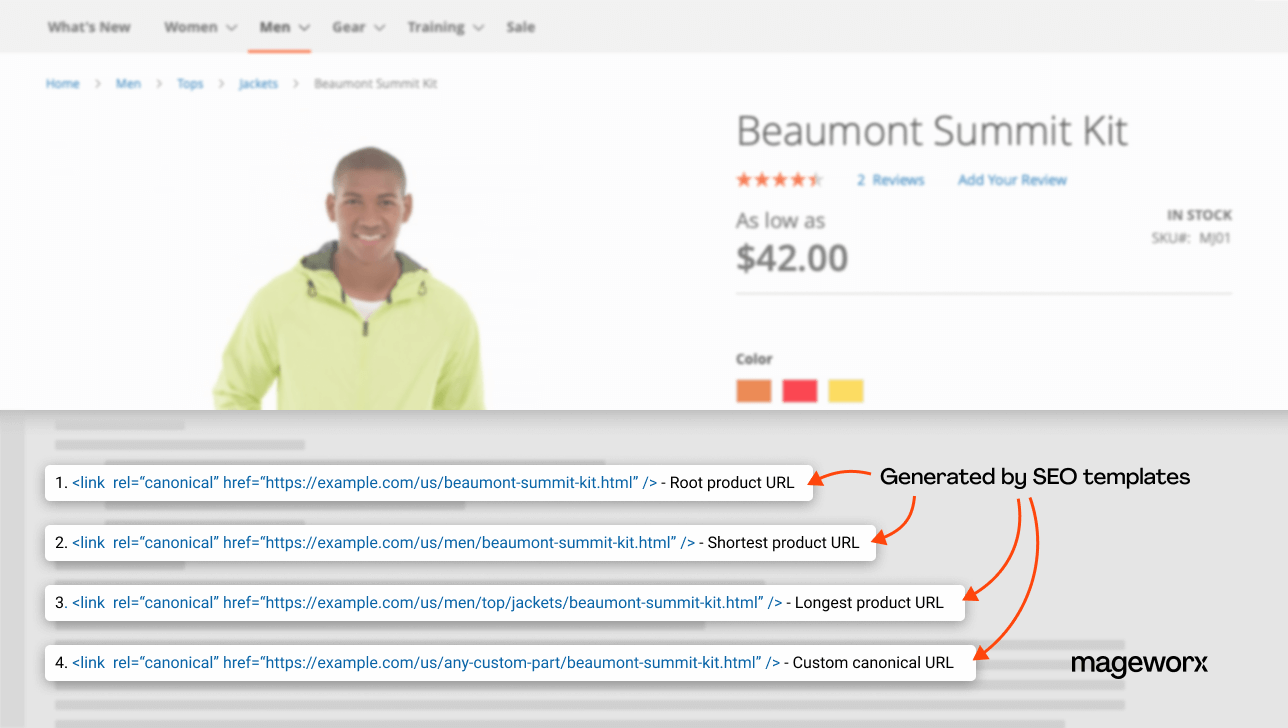The width and height of the screenshot is (1288, 728).
Task: Open the Training dropdown menu
Action: [437, 27]
